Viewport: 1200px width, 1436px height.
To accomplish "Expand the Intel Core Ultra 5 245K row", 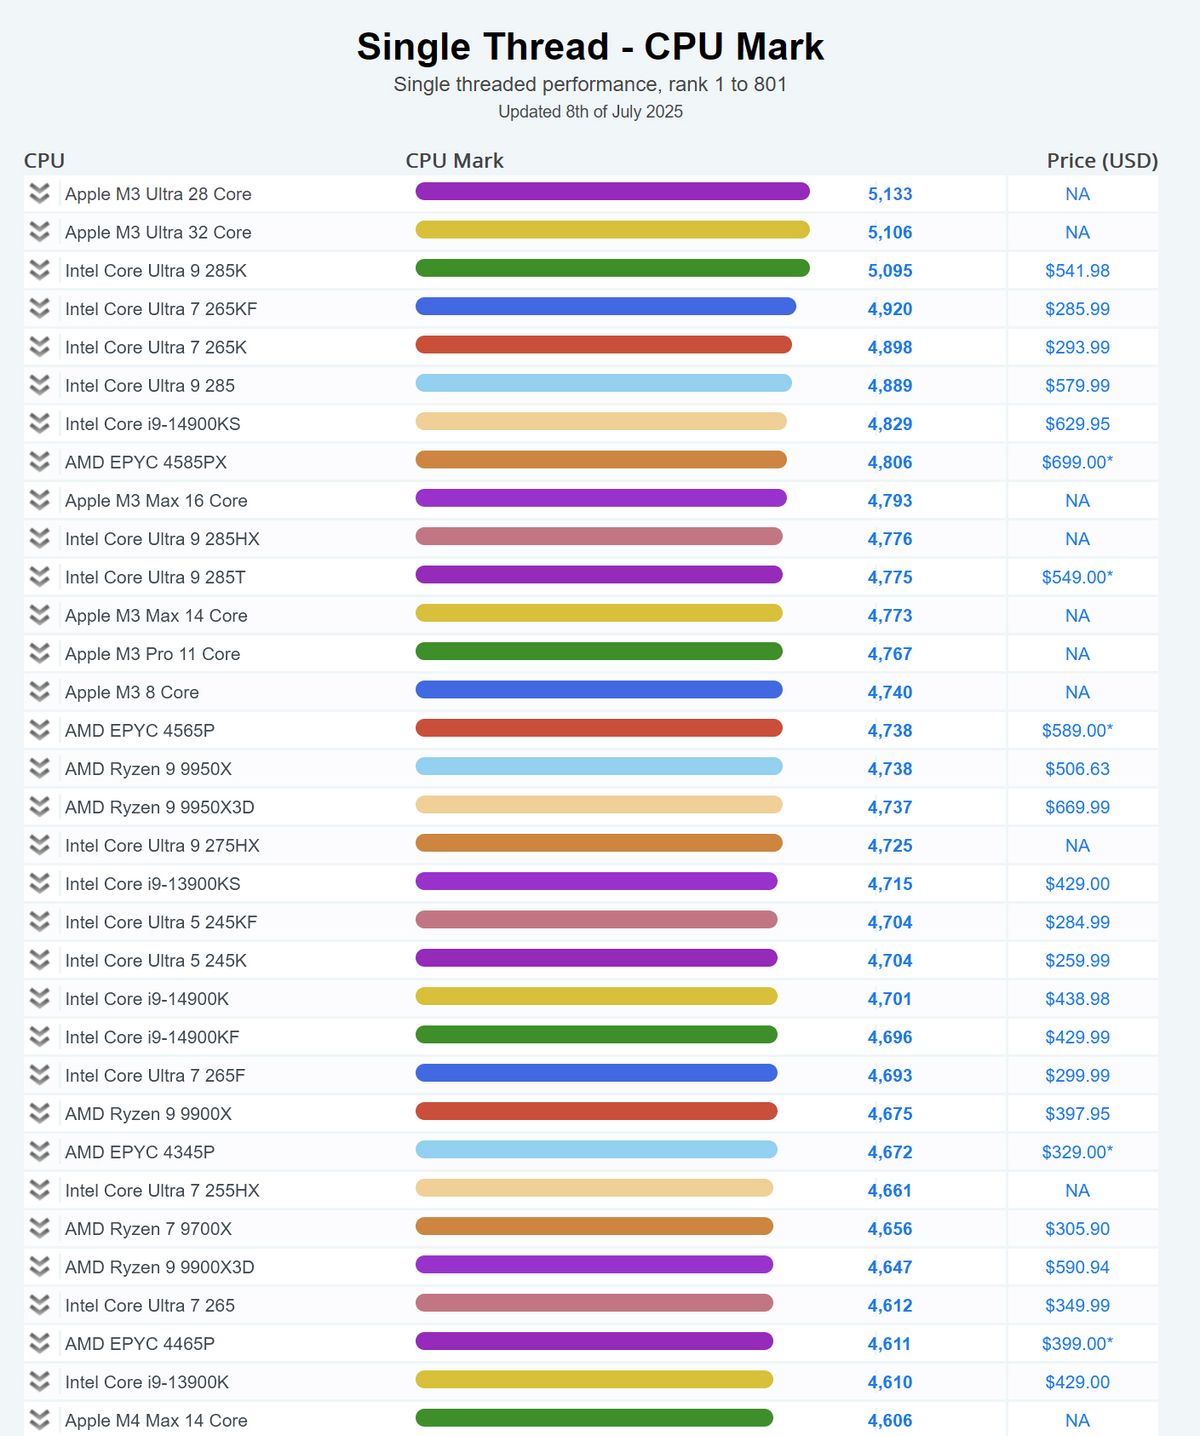I will coord(39,960).
